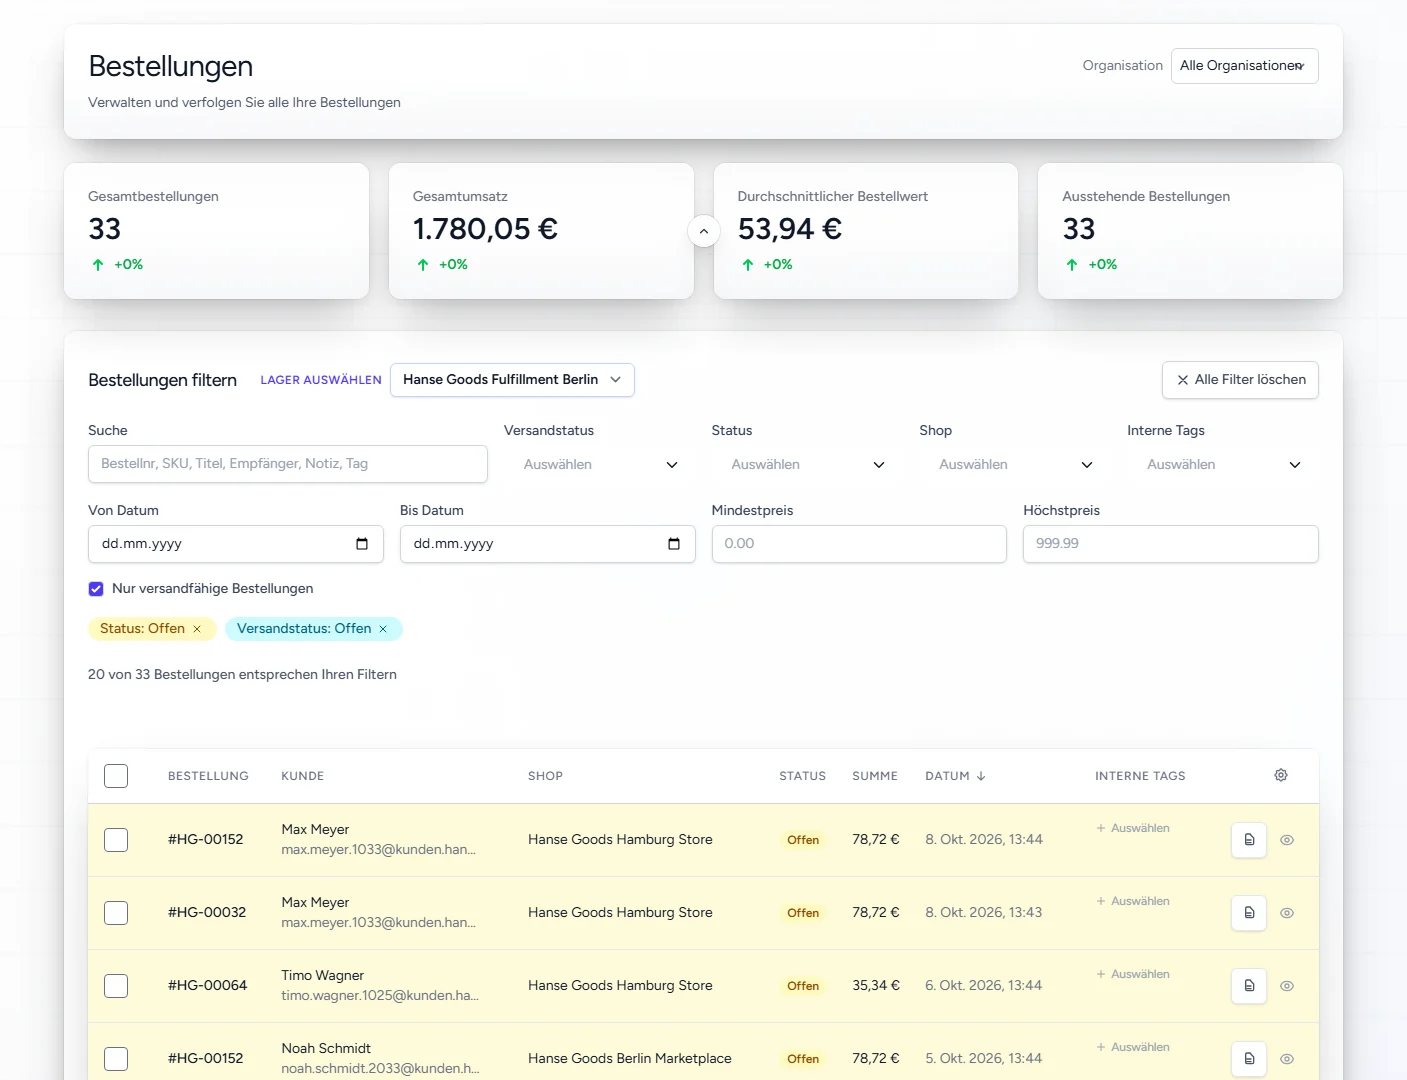The width and height of the screenshot is (1407, 1080).
Task: Tick the select-all checkbox in the table header
Action: (116, 776)
